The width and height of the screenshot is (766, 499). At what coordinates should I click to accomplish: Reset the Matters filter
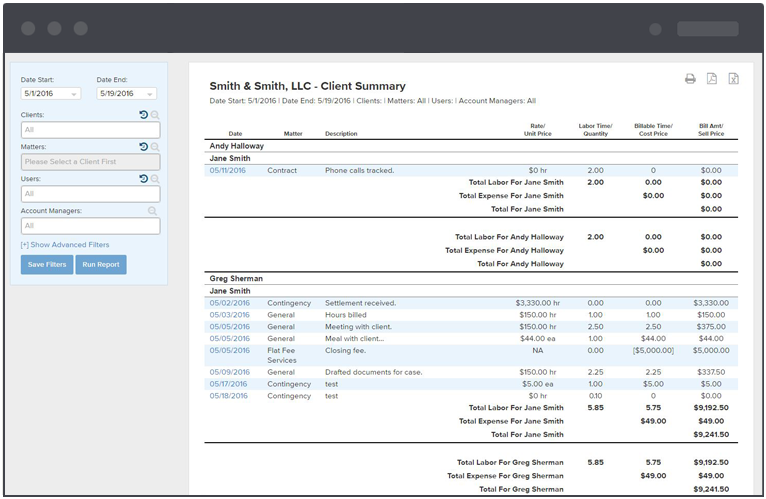(x=143, y=147)
